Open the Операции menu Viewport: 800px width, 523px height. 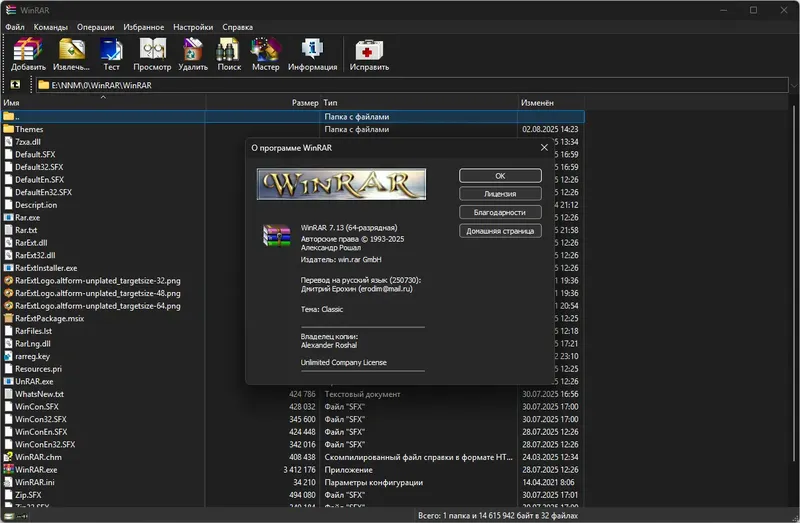(95, 27)
